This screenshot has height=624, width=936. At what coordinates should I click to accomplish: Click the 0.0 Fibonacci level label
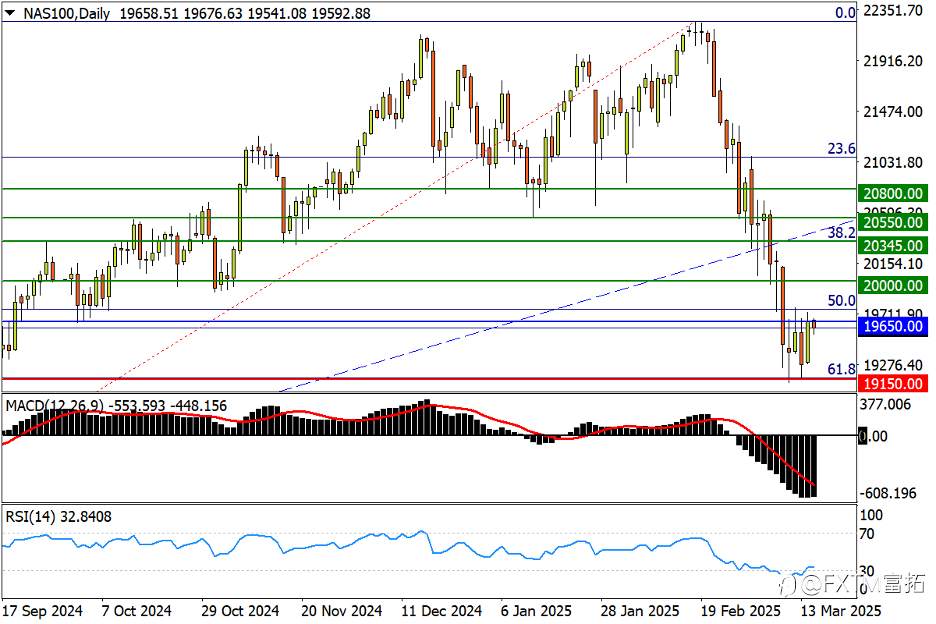(x=845, y=13)
